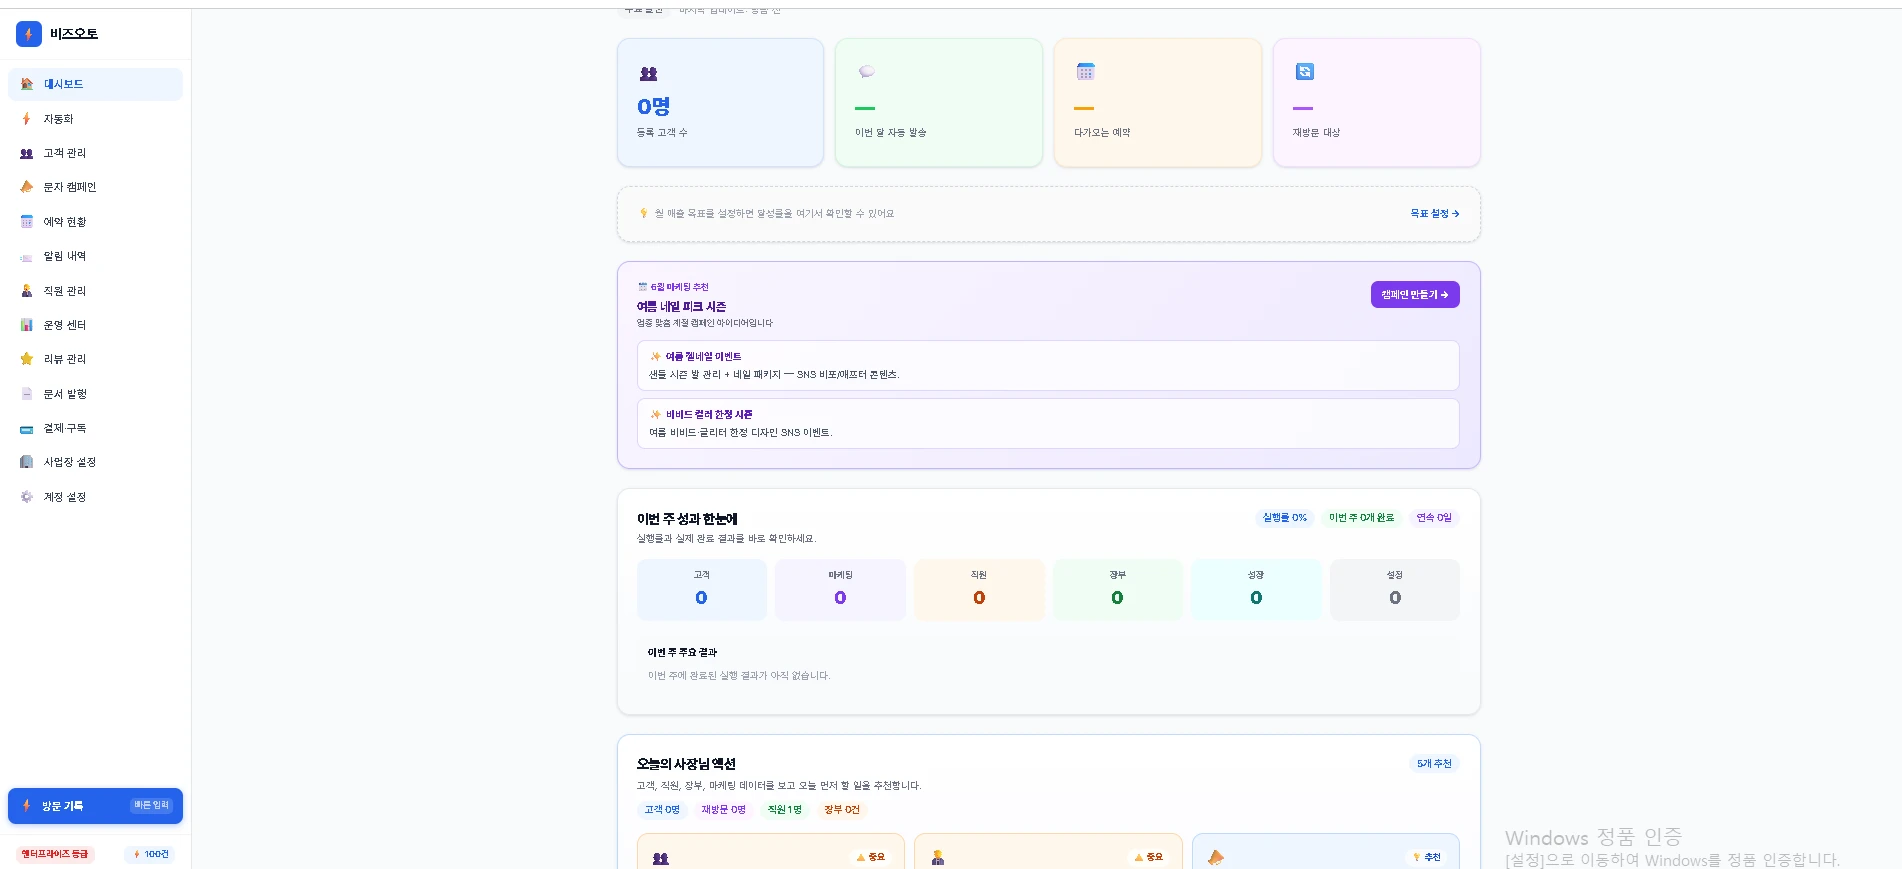
Task: Click the speech bubble icon in 자동 발송 card
Action: tap(866, 72)
